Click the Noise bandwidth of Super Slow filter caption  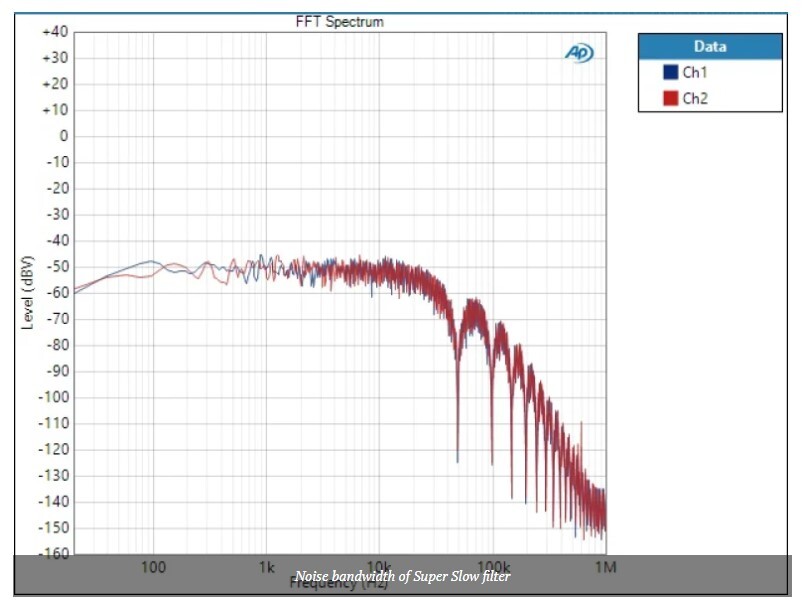point(402,576)
